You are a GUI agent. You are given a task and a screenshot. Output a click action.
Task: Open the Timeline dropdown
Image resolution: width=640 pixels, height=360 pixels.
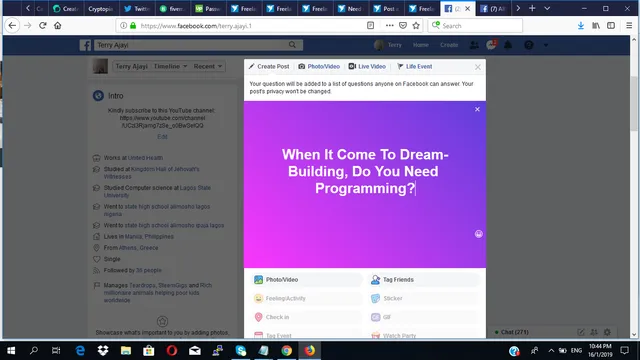pos(170,66)
